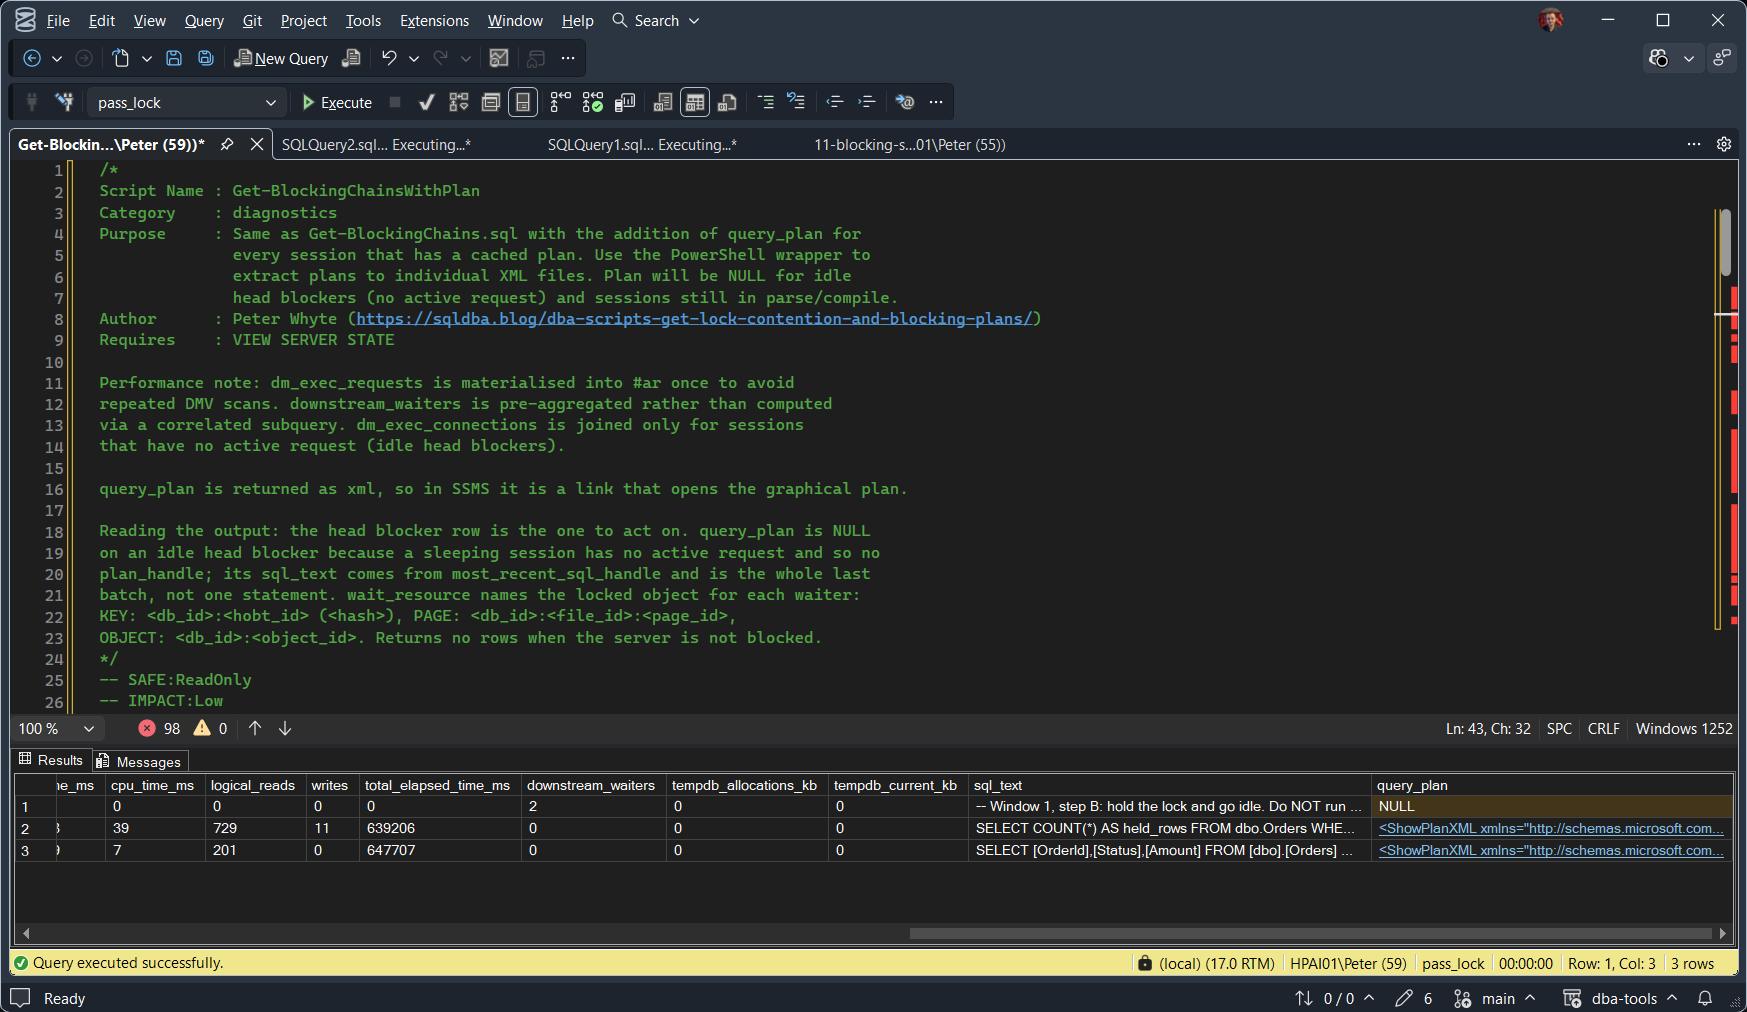The image size is (1747, 1012).
Task: Click the Comment out selected lines icon
Action: [766, 102]
